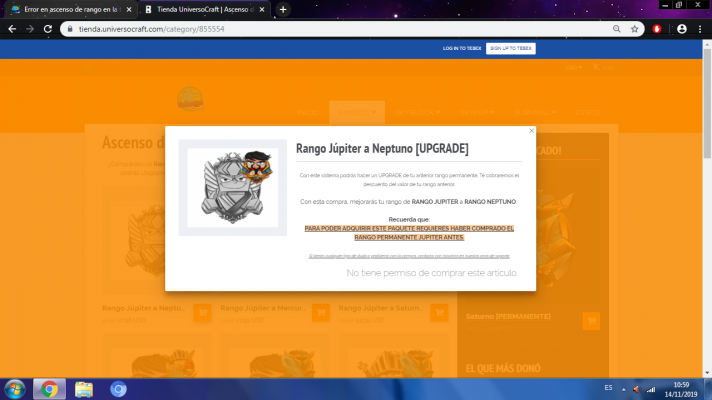The width and height of the screenshot is (712, 400).
Task: Expand the RANGOS menu dropdown
Action: click(357, 112)
